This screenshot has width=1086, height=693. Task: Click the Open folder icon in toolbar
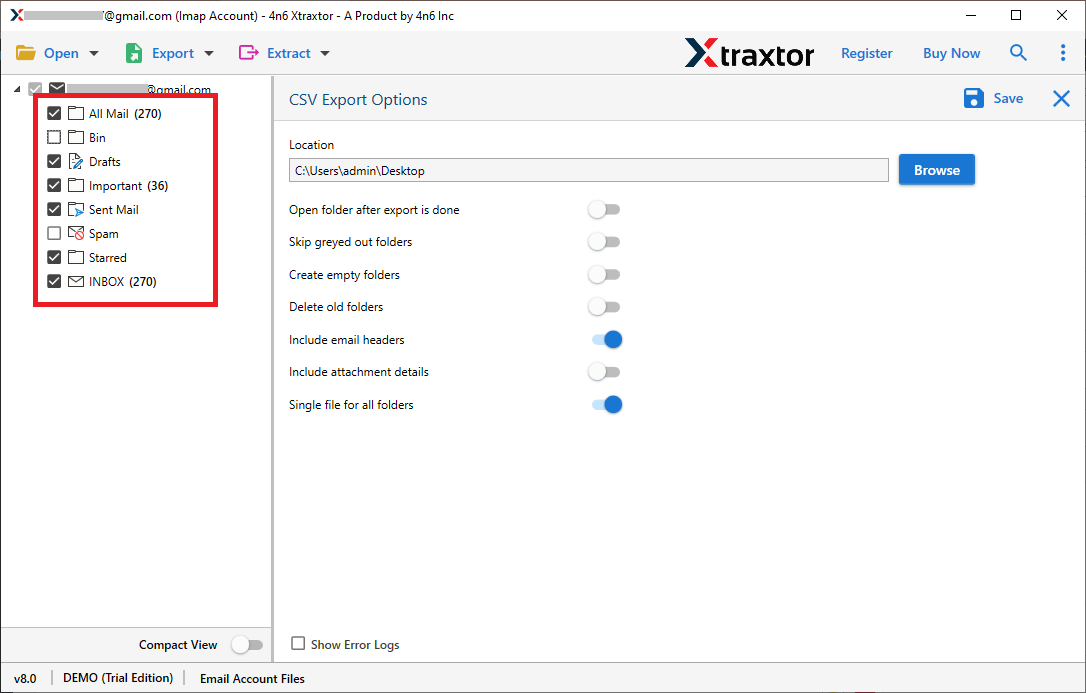[x=25, y=52]
